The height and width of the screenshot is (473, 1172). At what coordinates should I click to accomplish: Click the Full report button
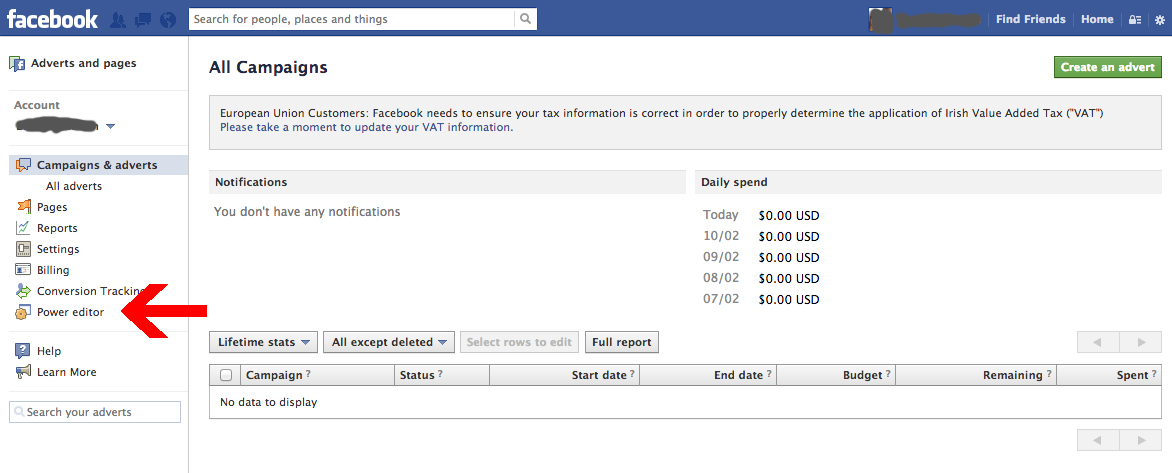pos(622,342)
